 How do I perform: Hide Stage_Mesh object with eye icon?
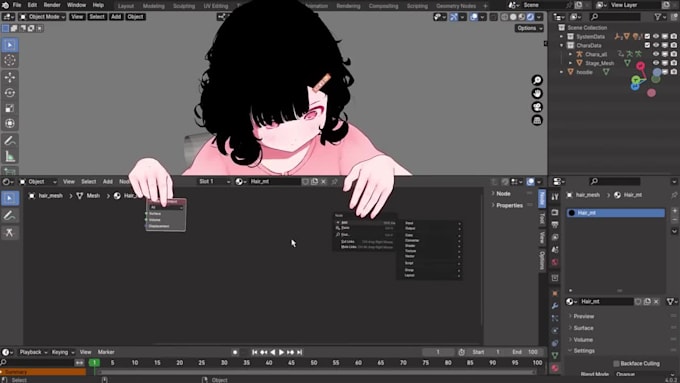[656, 63]
